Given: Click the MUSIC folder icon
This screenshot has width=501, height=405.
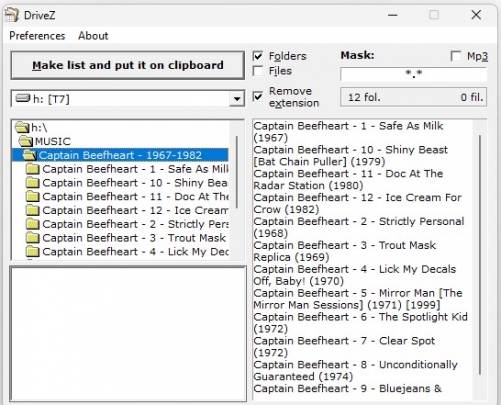Looking at the screenshot, I should [26, 141].
